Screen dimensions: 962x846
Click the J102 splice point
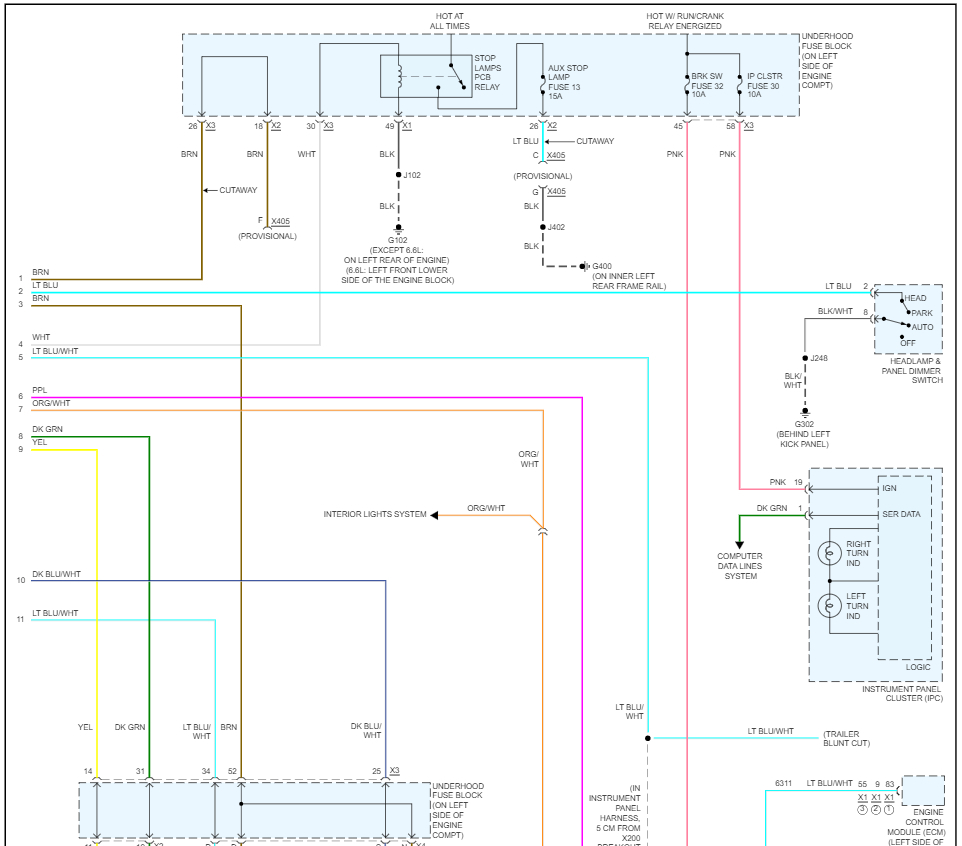tap(399, 175)
